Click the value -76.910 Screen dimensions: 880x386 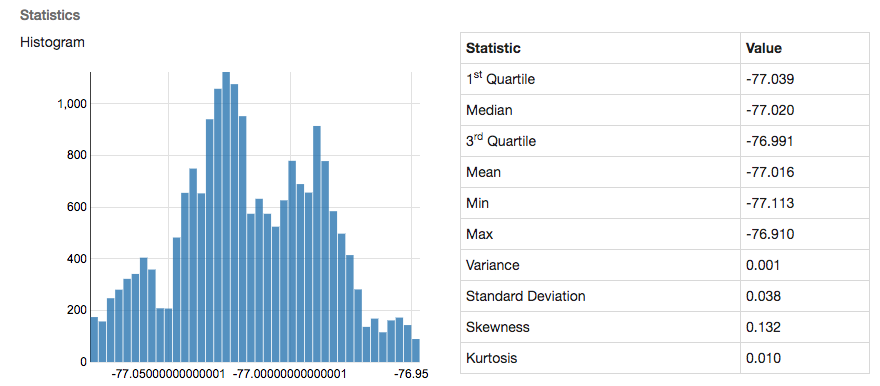[x=770, y=234]
